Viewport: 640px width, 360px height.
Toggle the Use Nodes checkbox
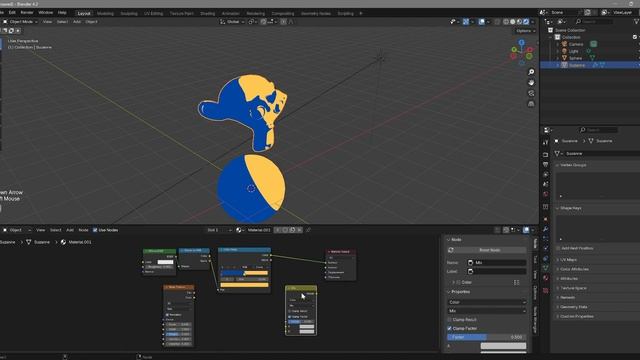[95, 230]
